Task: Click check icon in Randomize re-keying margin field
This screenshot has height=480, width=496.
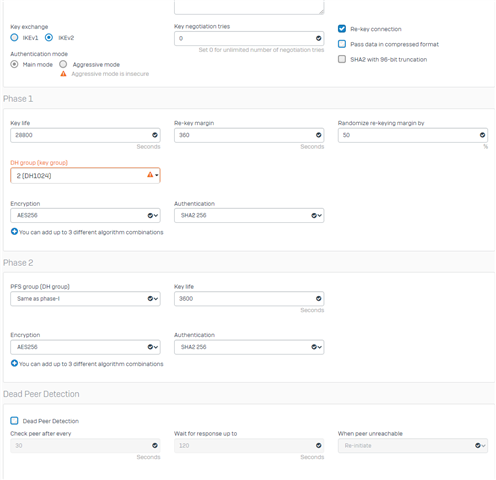Action: click(482, 135)
